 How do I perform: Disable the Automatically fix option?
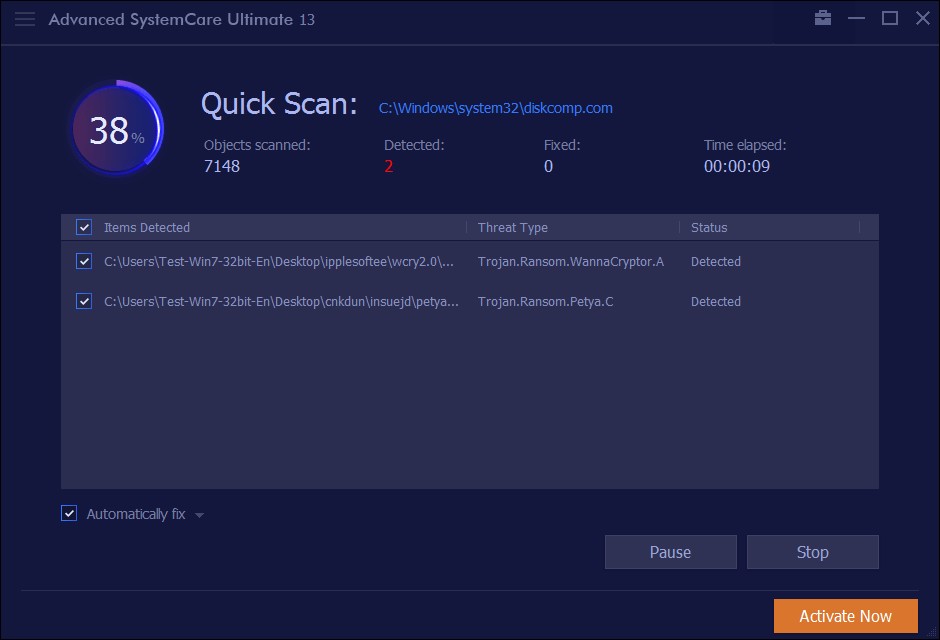pyautogui.click(x=68, y=513)
